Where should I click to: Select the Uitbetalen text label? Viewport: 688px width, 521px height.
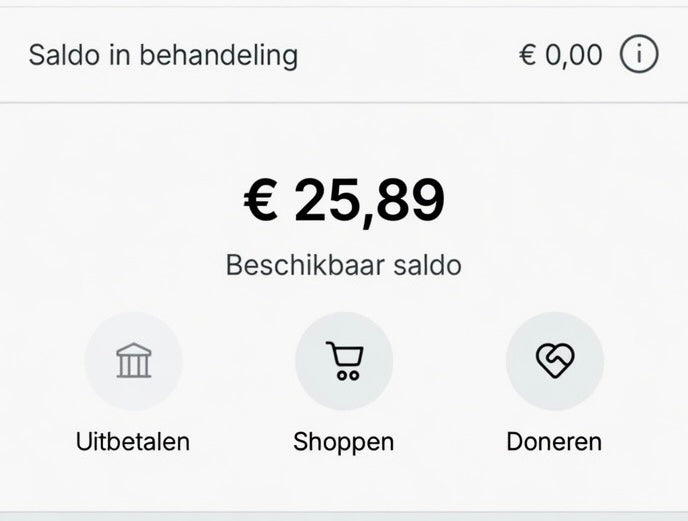[x=133, y=441]
